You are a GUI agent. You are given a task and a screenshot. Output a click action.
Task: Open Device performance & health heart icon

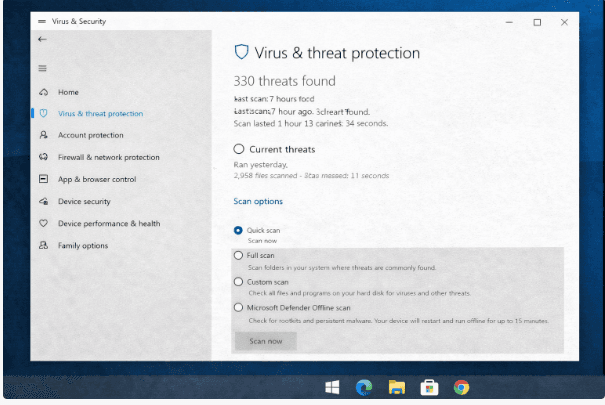[x=43, y=223]
